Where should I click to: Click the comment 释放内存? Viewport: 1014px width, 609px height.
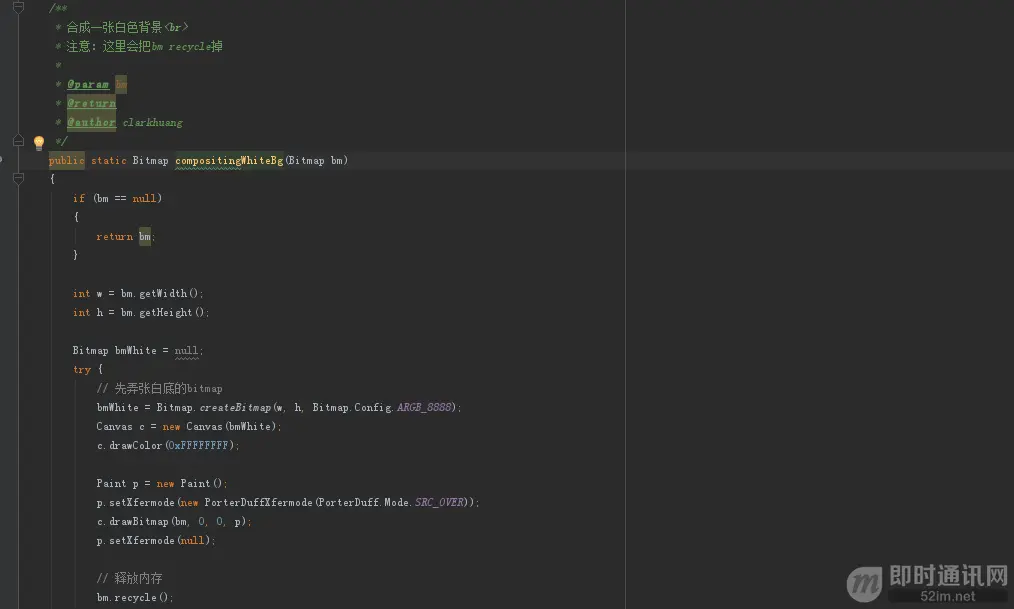129,578
